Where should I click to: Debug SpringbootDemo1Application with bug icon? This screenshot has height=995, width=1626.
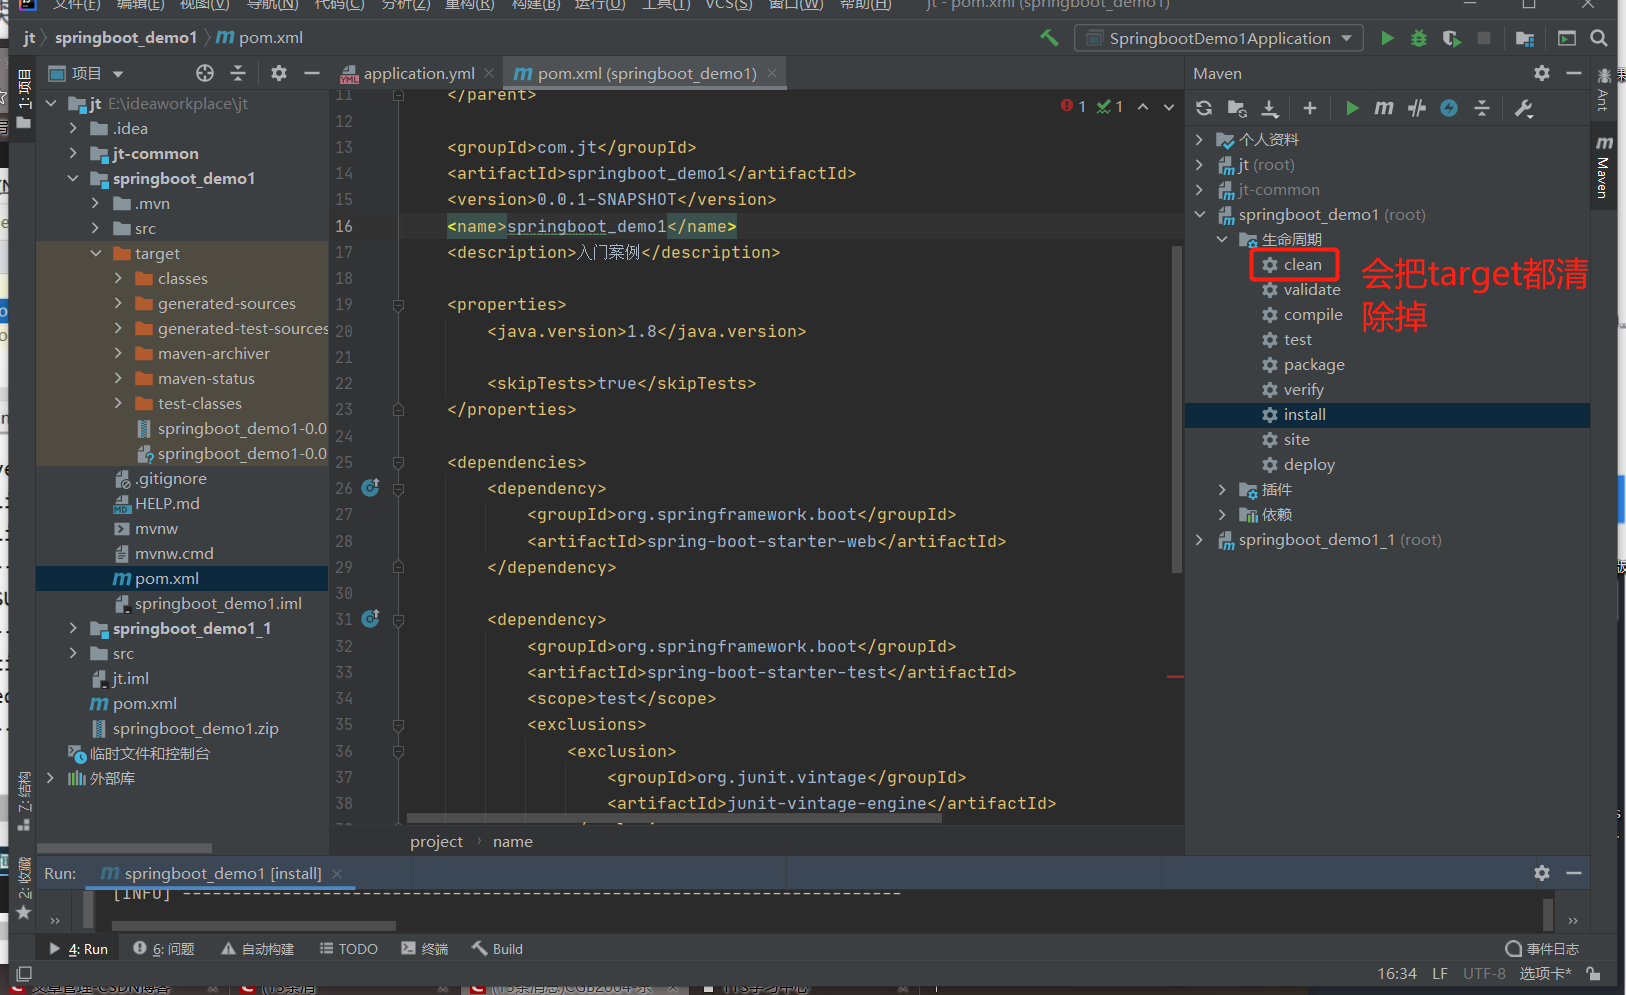(1419, 38)
